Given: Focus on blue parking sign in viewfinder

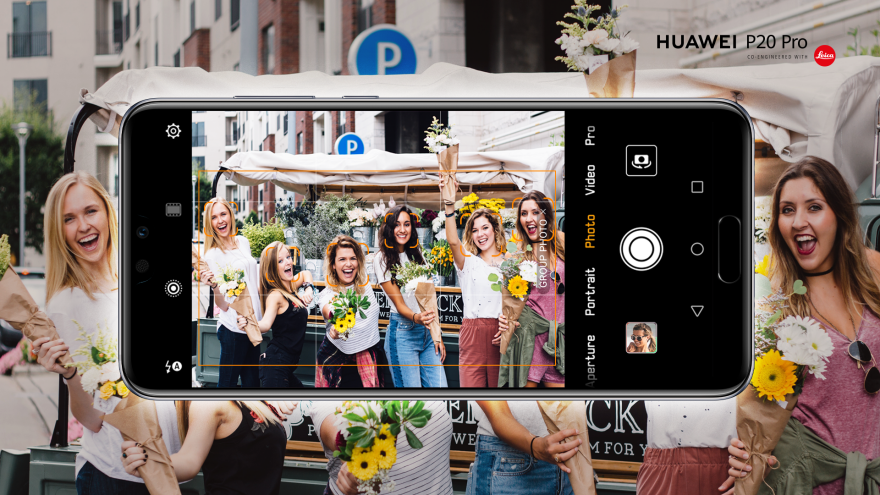Looking at the screenshot, I should [x=350, y=145].
